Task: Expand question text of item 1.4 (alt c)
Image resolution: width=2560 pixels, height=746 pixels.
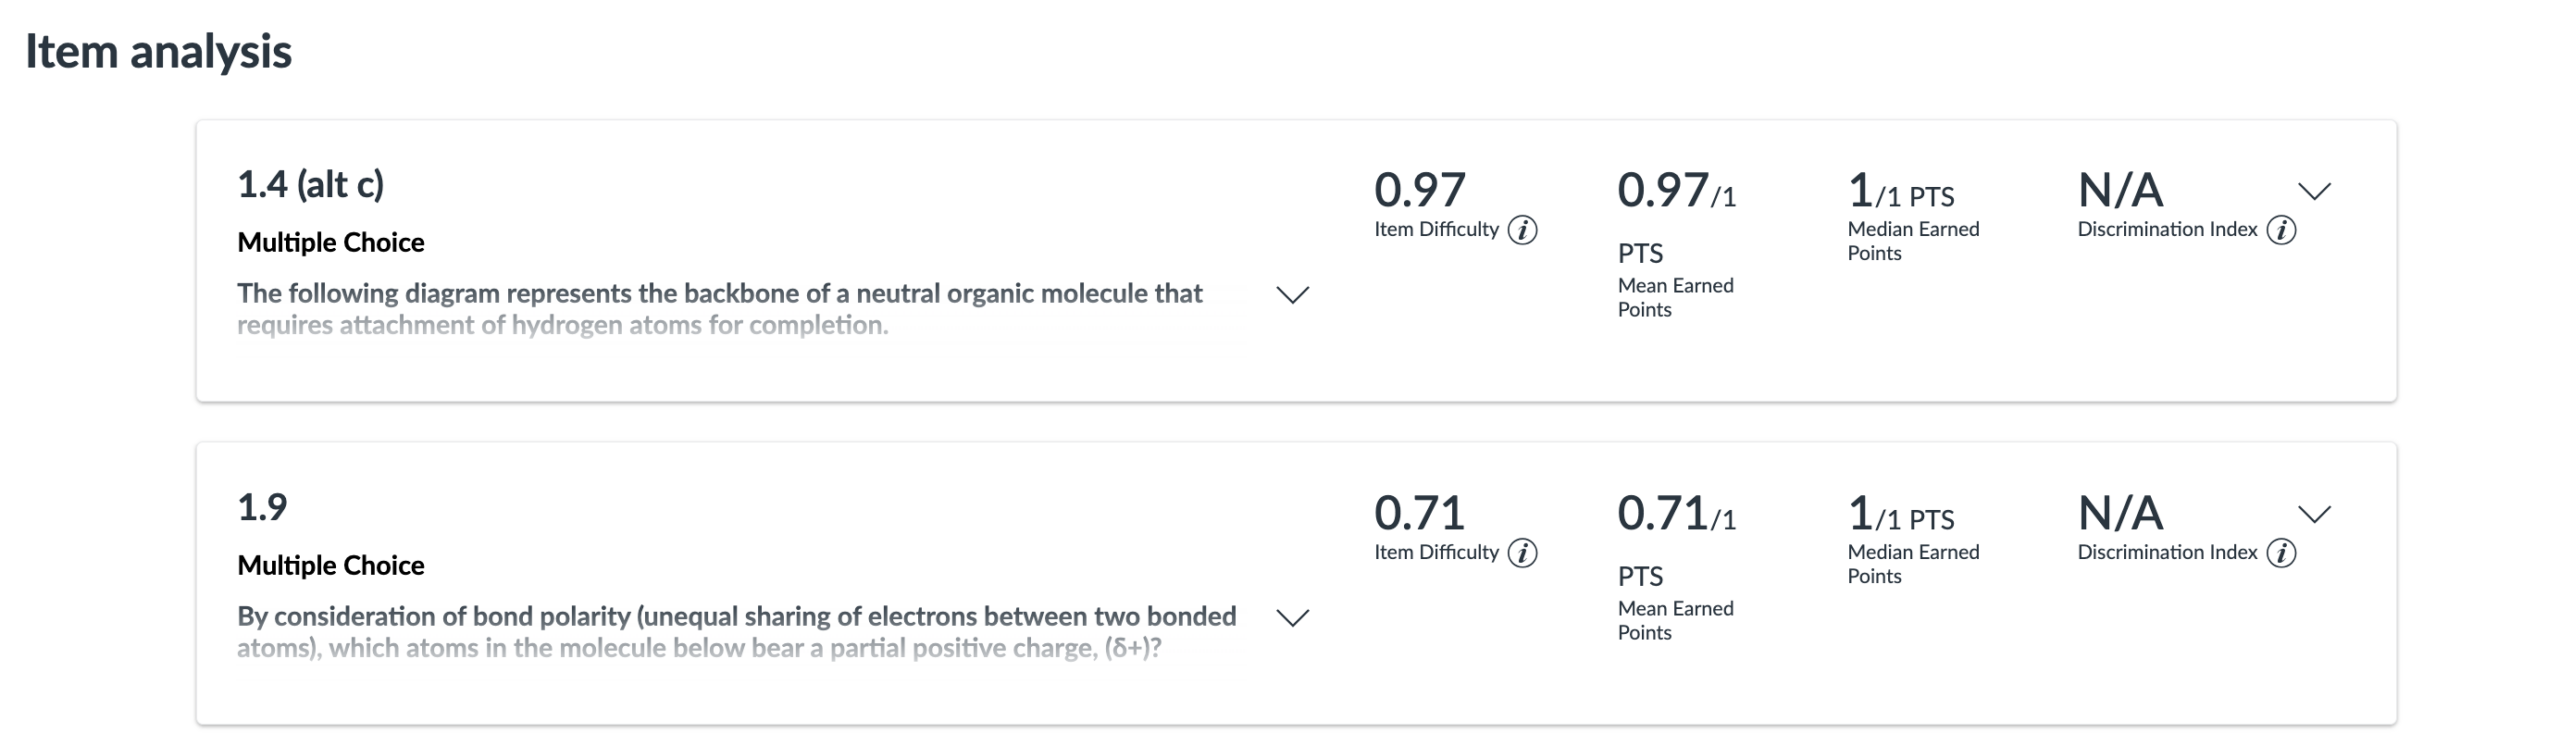Action: pos(1293,295)
